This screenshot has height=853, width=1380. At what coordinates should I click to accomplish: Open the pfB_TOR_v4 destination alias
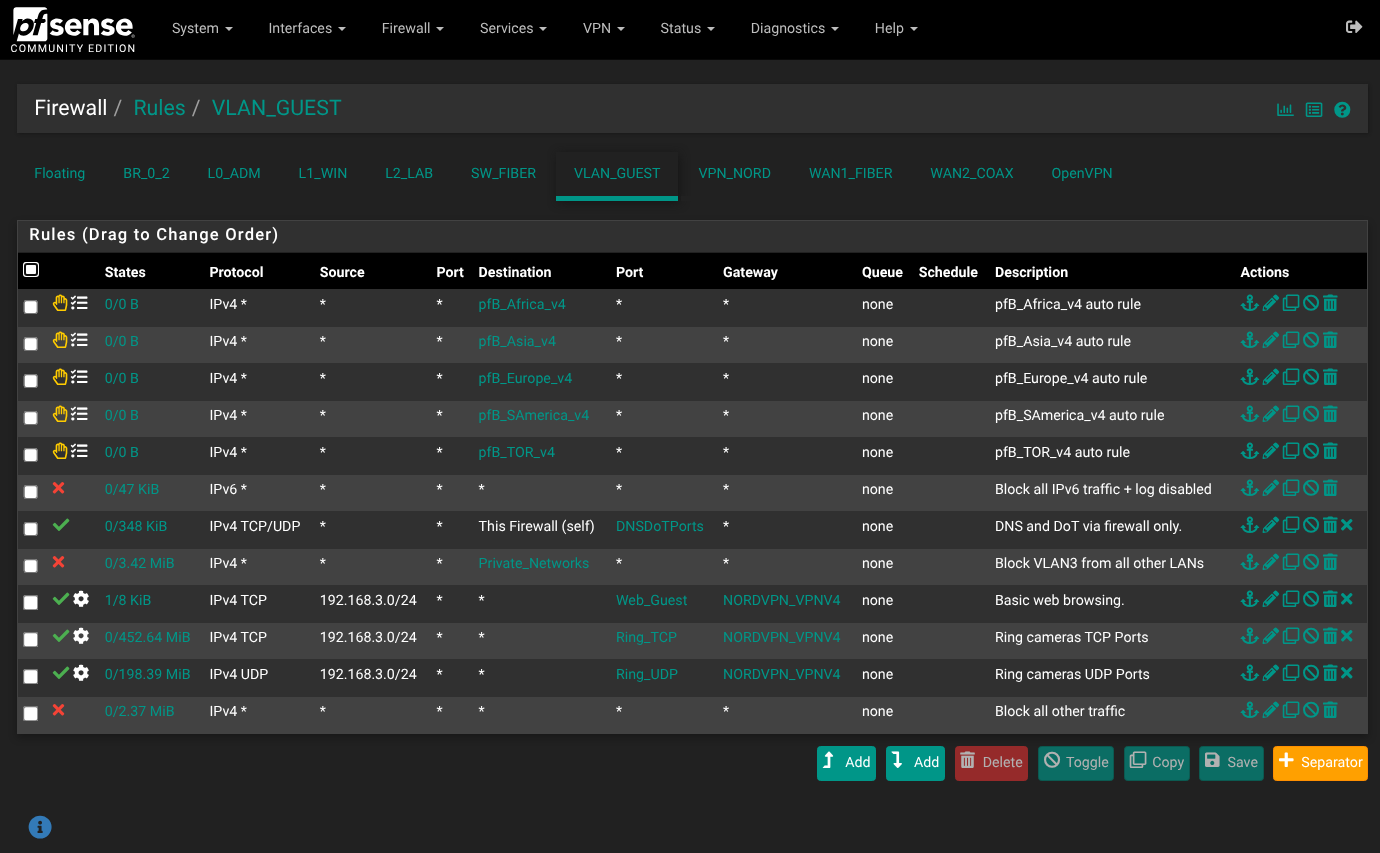[517, 452]
